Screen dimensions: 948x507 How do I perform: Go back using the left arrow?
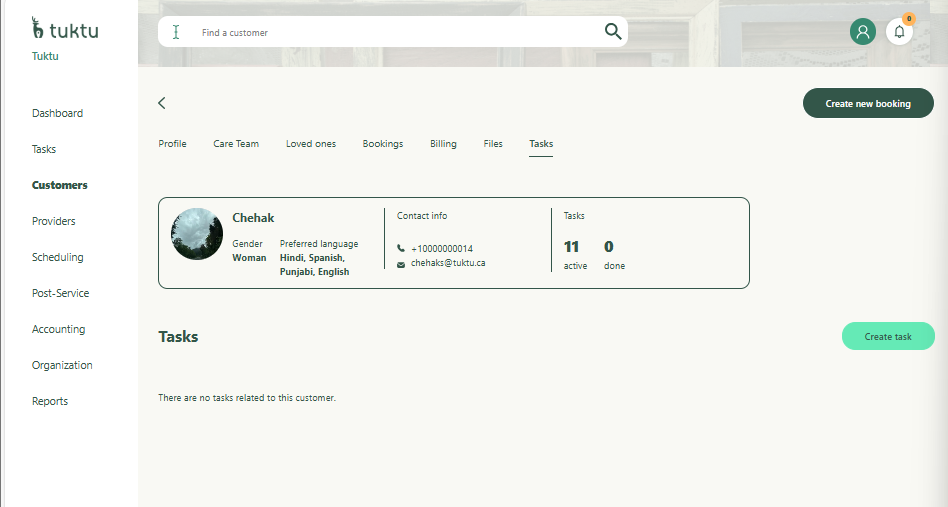point(162,103)
